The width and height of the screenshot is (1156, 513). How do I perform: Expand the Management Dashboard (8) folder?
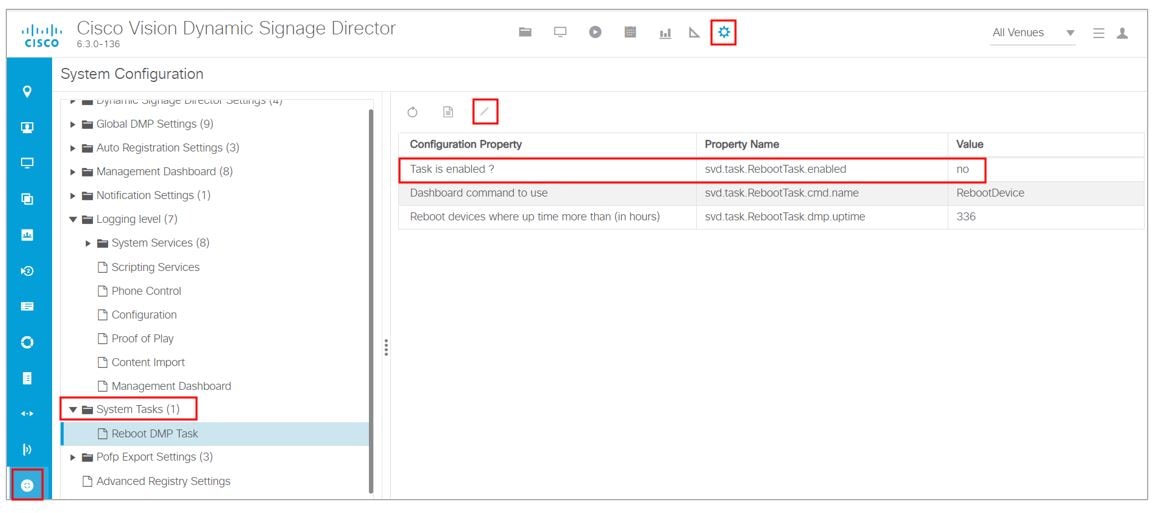73,172
